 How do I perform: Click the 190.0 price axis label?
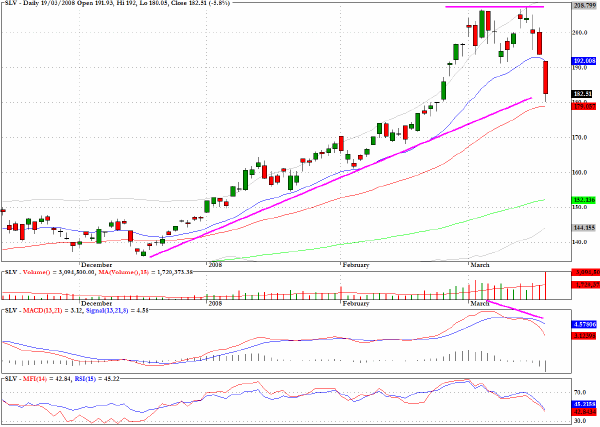580,67
